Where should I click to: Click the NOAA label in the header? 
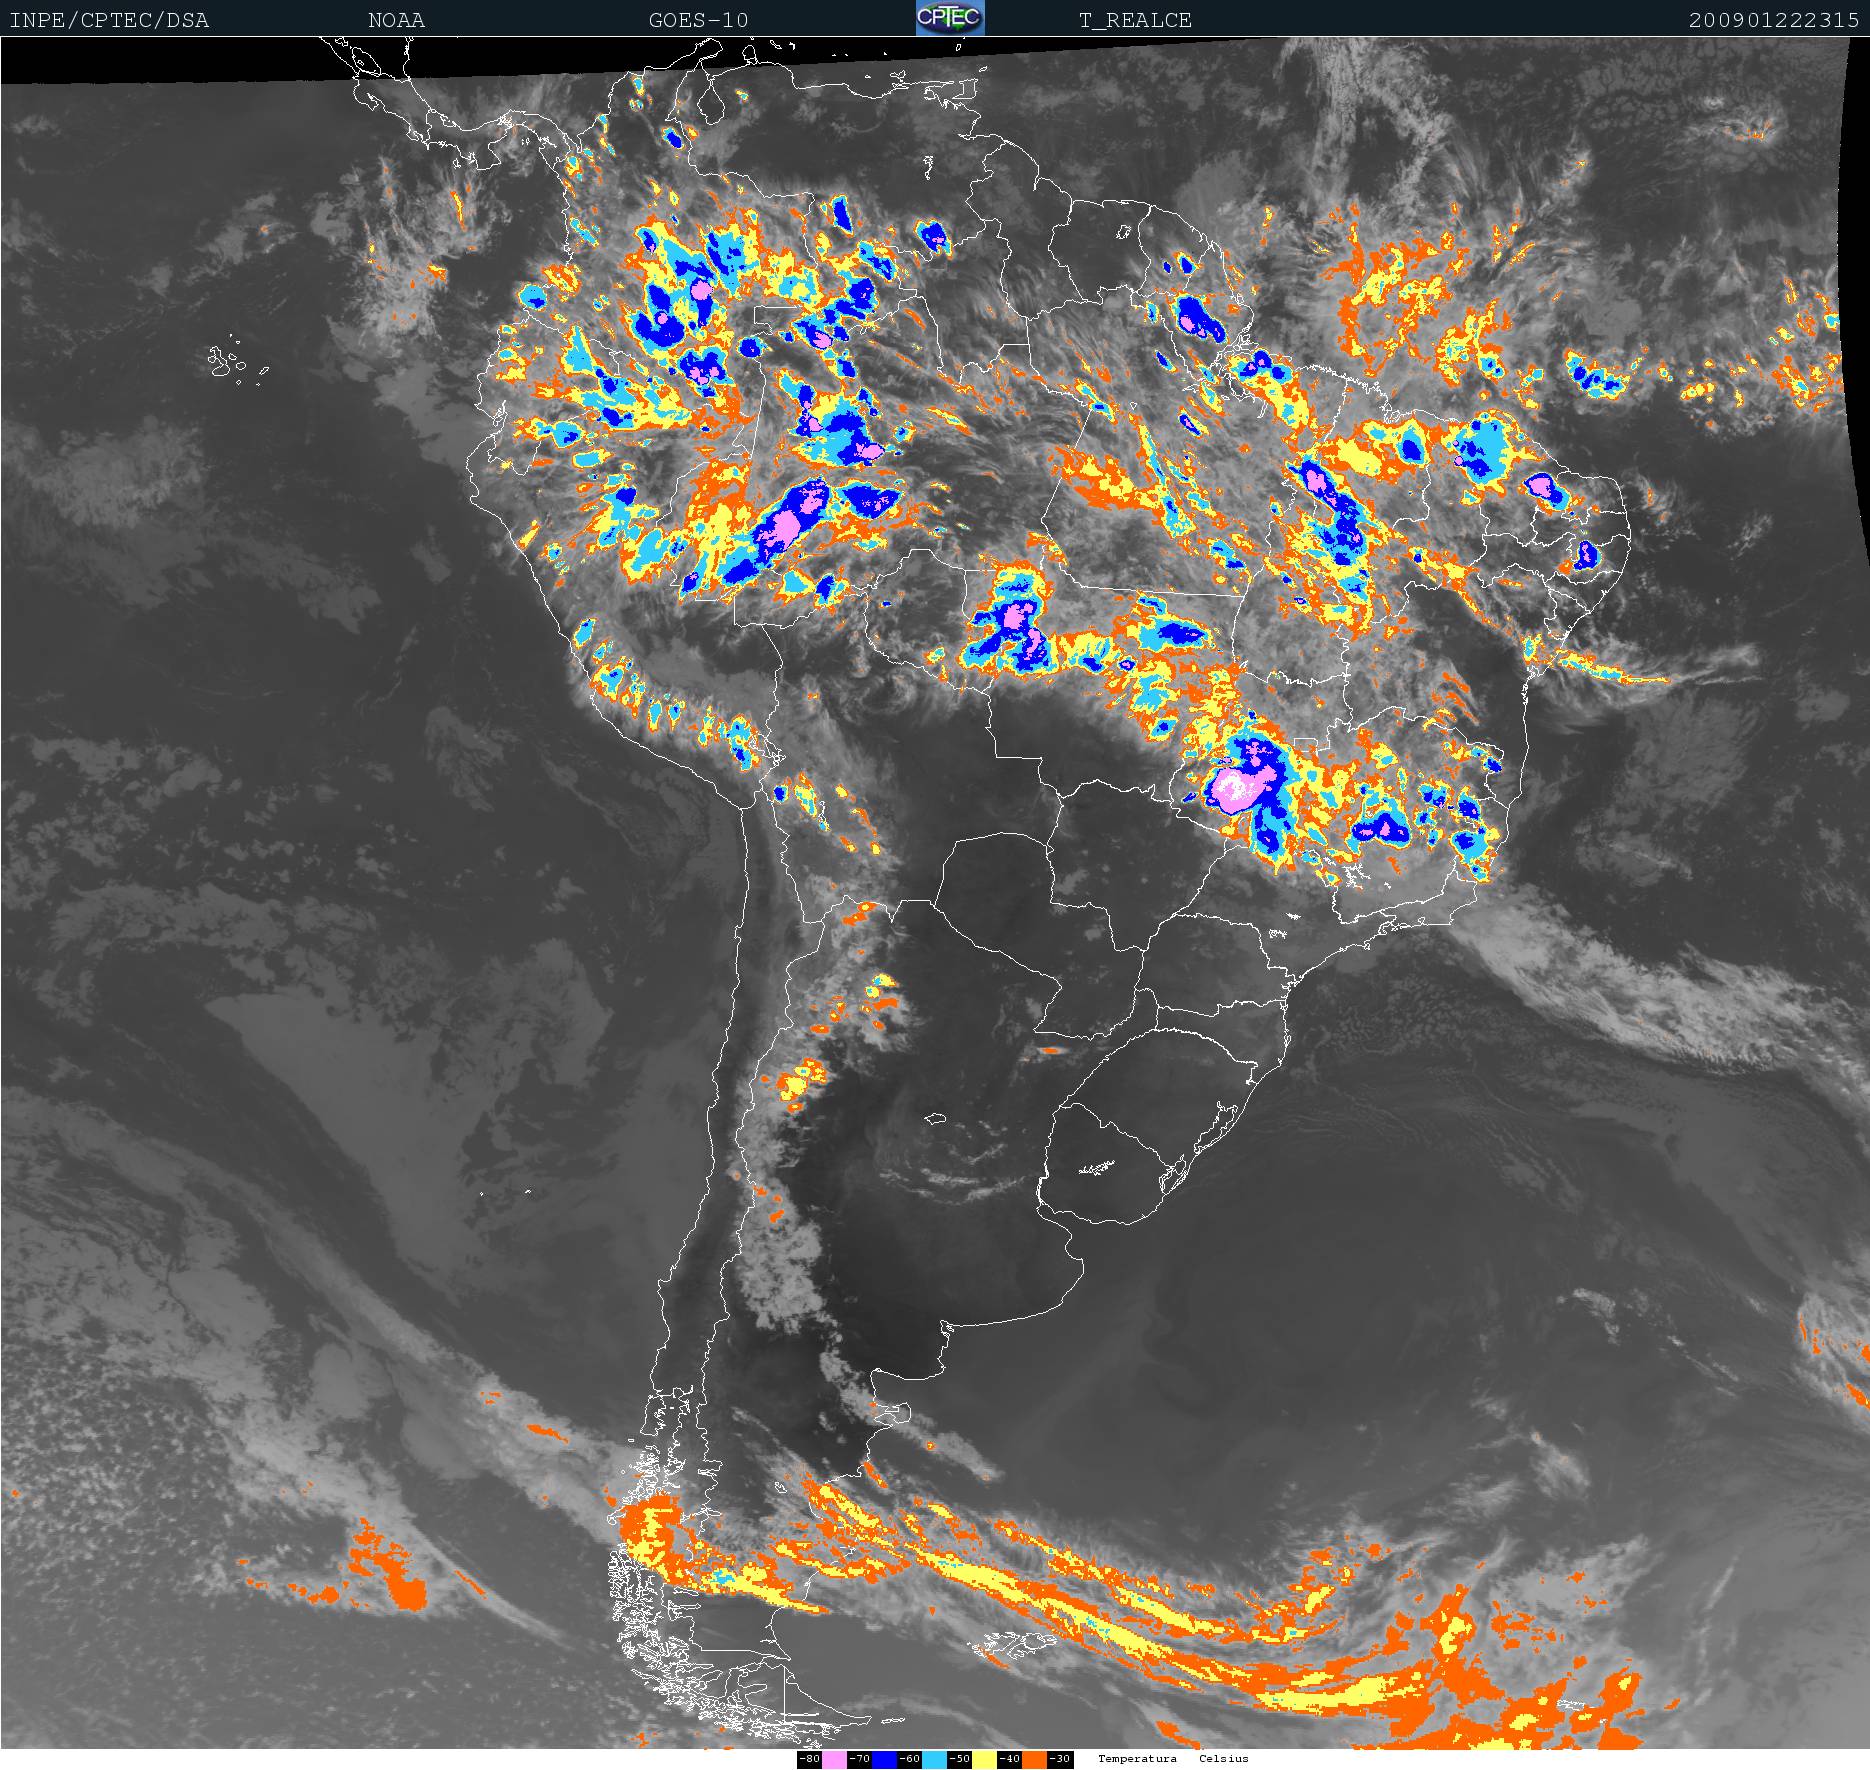pyautogui.click(x=396, y=20)
